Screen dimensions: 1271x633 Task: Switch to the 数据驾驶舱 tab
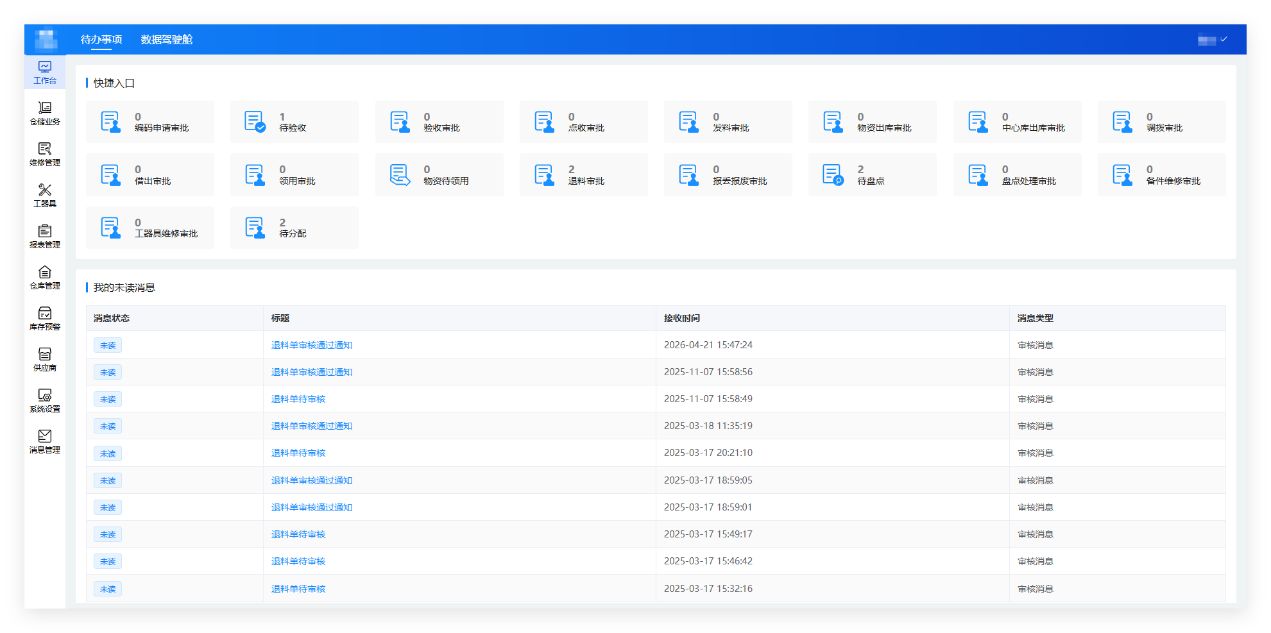click(x=166, y=40)
